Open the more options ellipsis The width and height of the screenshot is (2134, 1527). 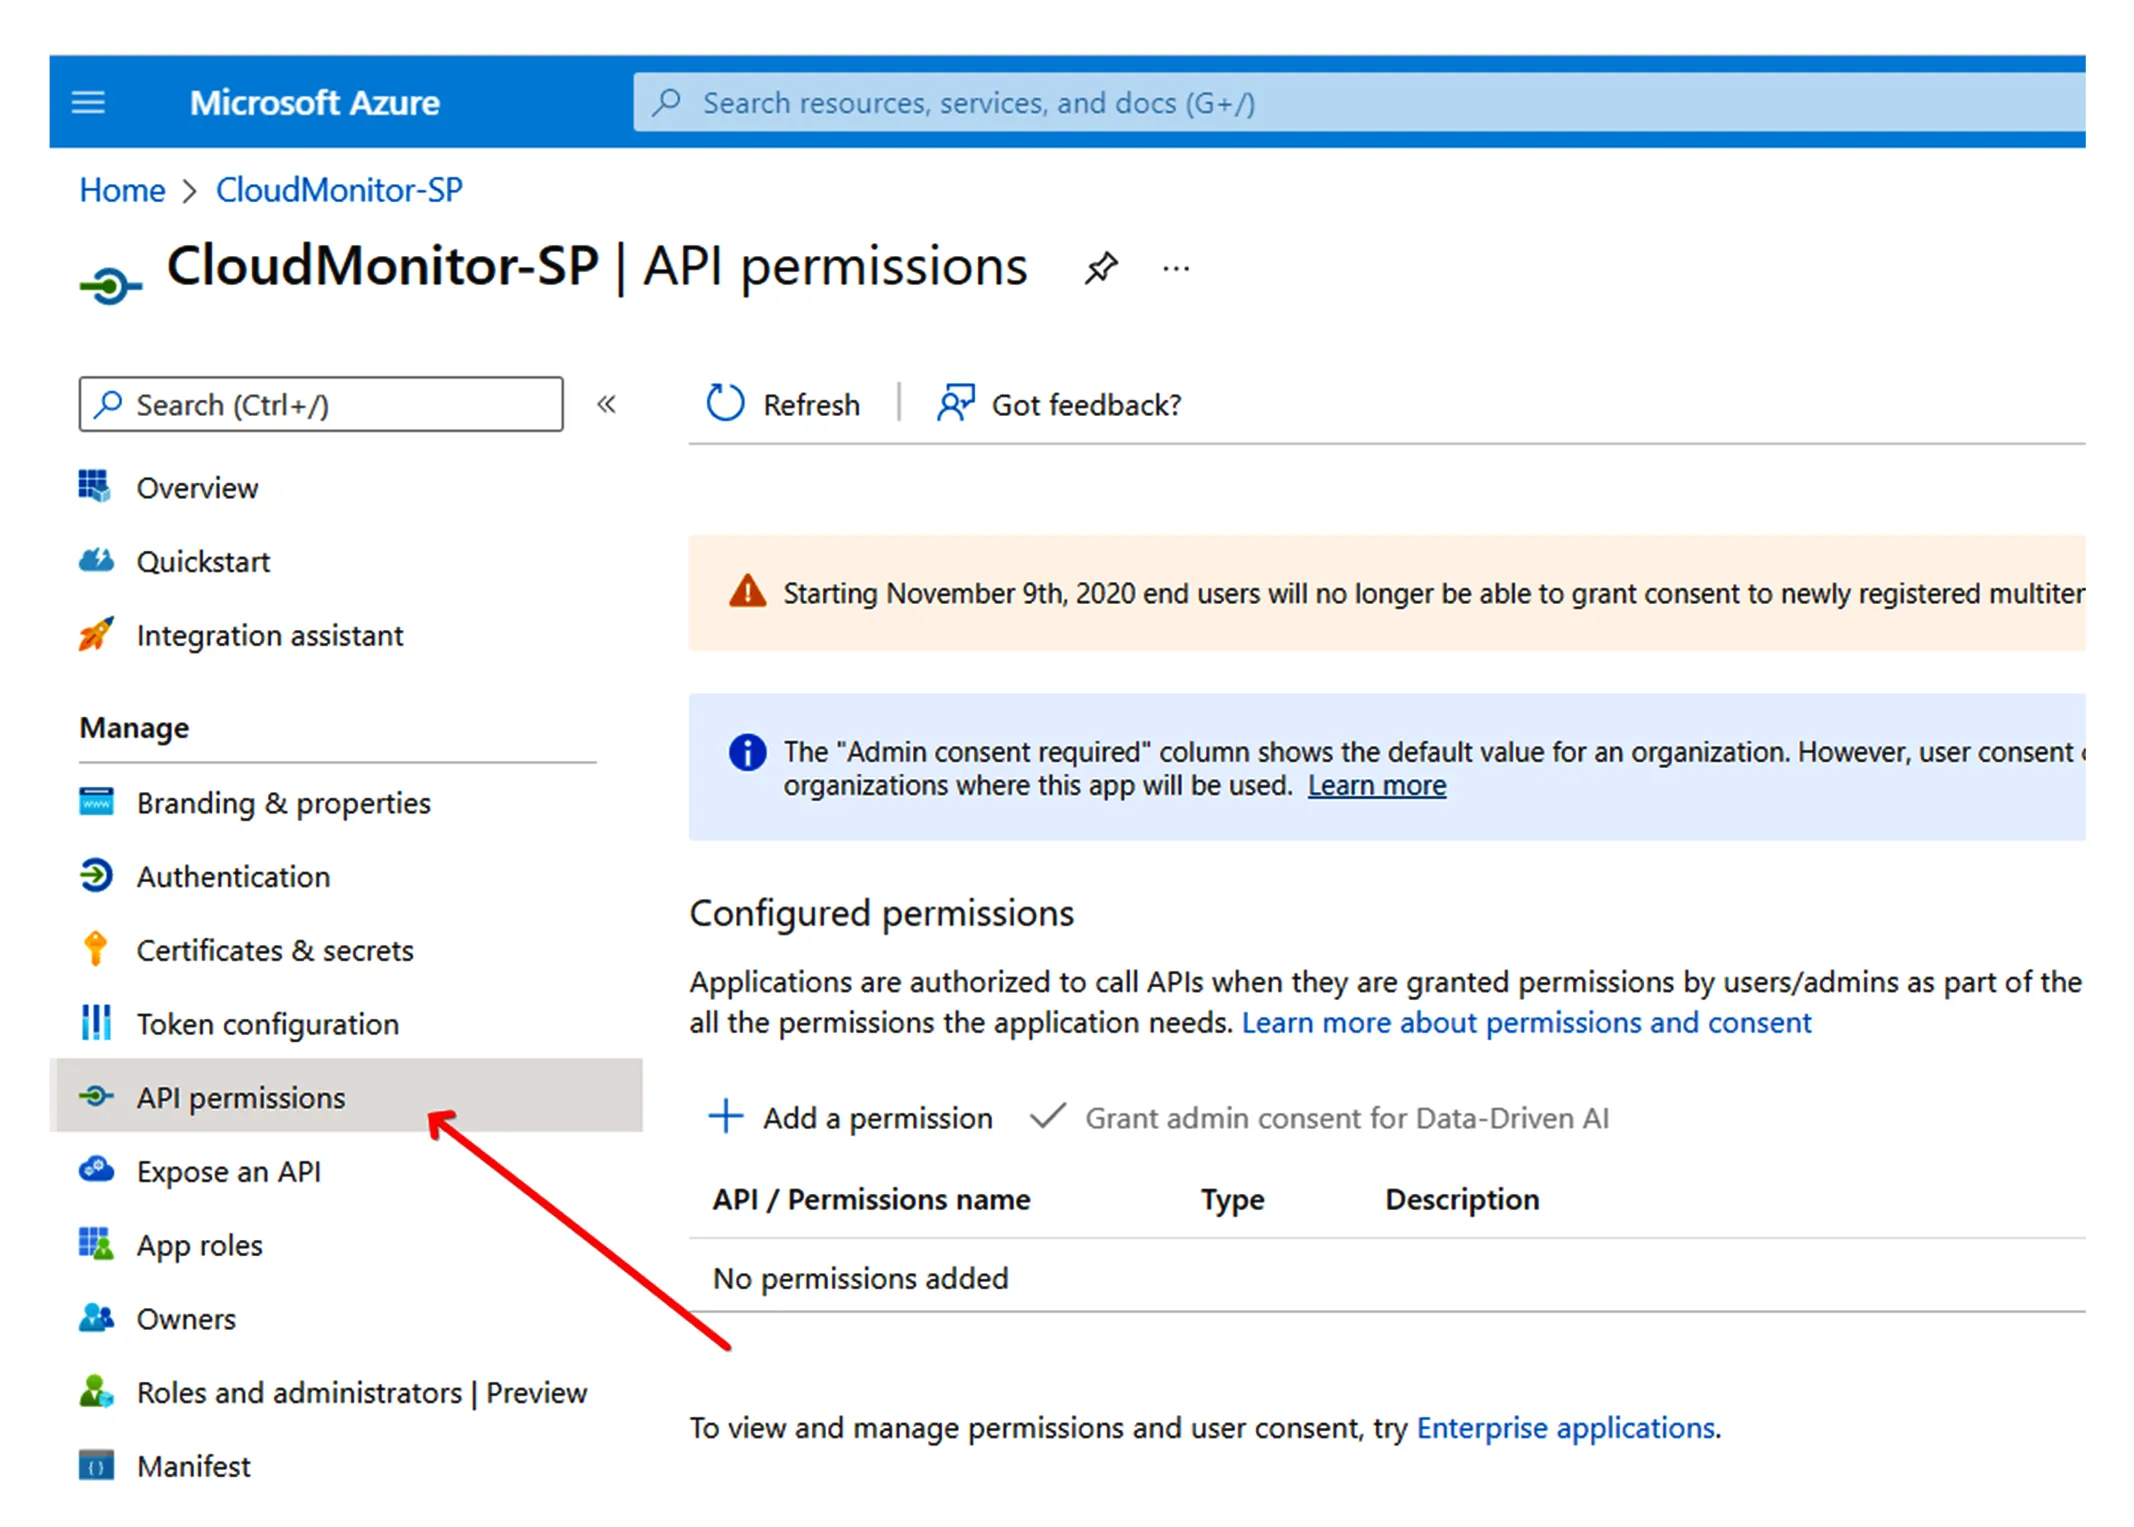1176,268
